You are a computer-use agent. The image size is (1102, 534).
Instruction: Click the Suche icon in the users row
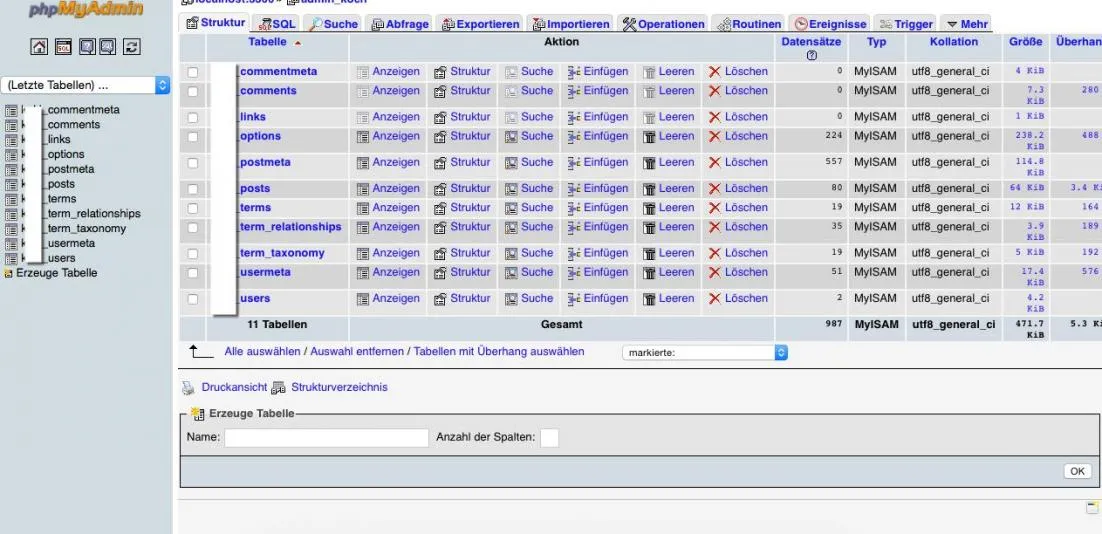[511, 299]
